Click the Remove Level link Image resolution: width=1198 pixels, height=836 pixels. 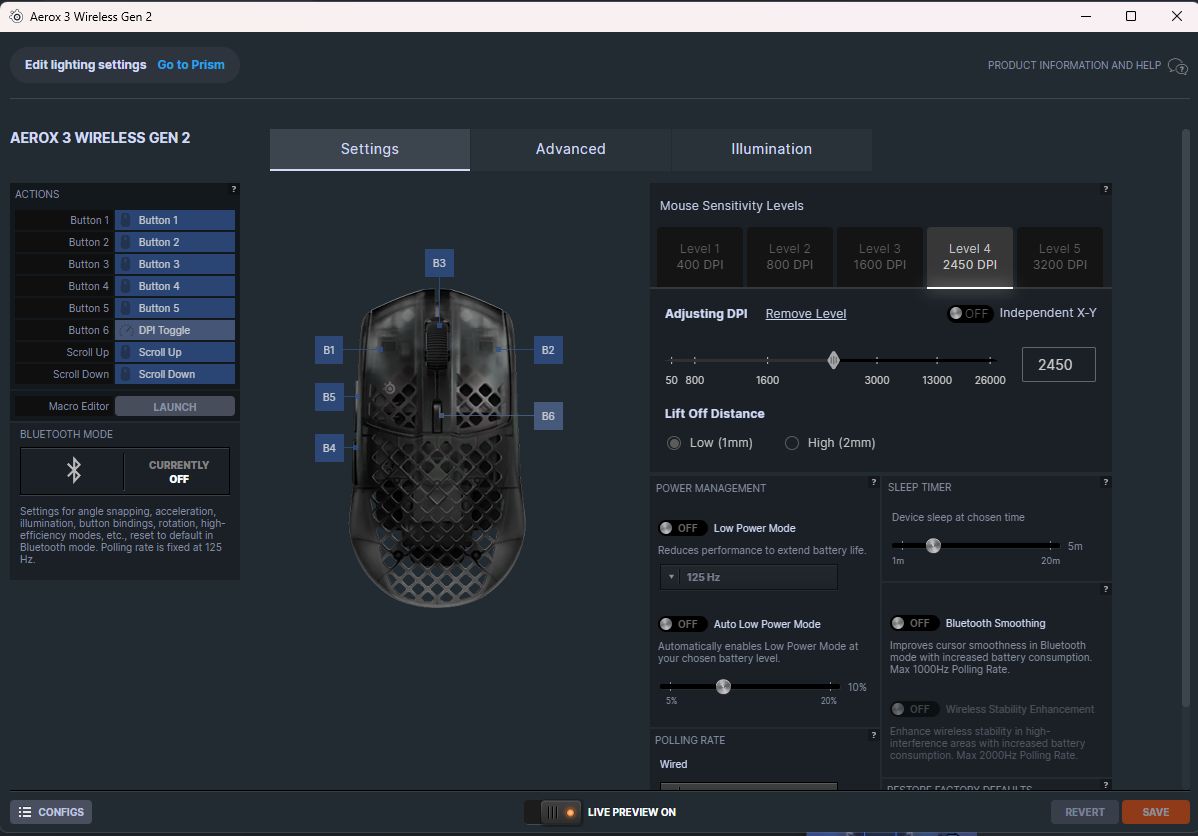pyautogui.click(x=805, y=314)
